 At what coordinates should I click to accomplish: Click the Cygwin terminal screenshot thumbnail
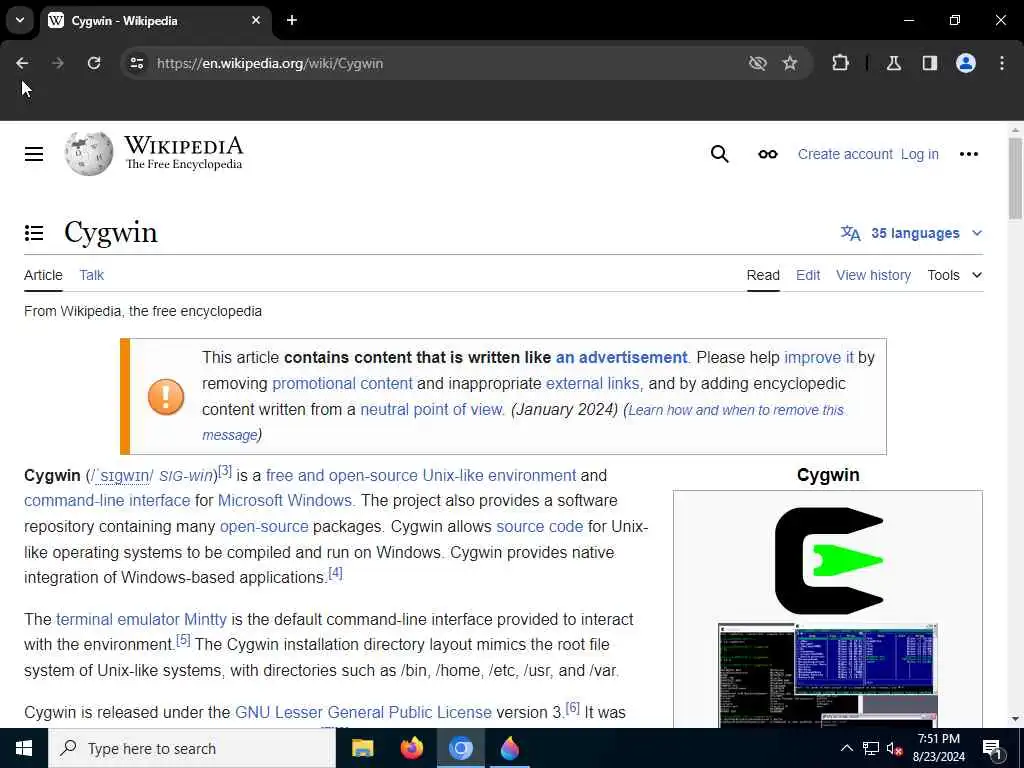click(827, 675)
